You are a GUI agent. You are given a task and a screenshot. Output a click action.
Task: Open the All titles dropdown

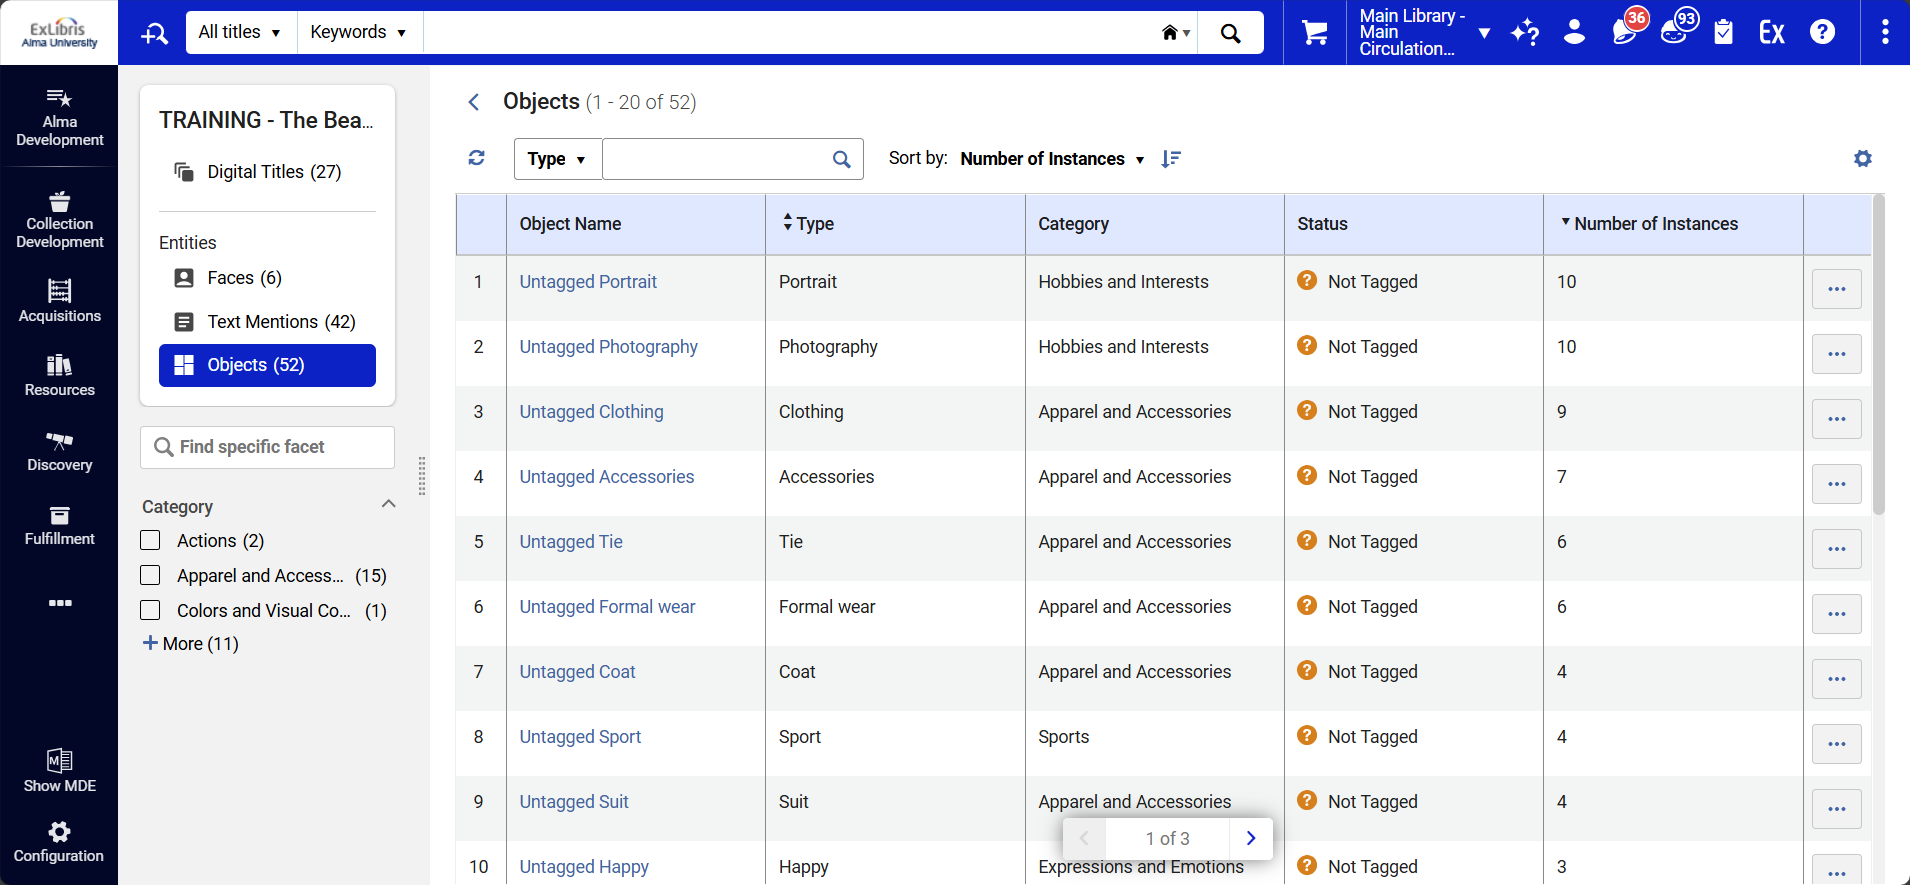pos(239,32)
